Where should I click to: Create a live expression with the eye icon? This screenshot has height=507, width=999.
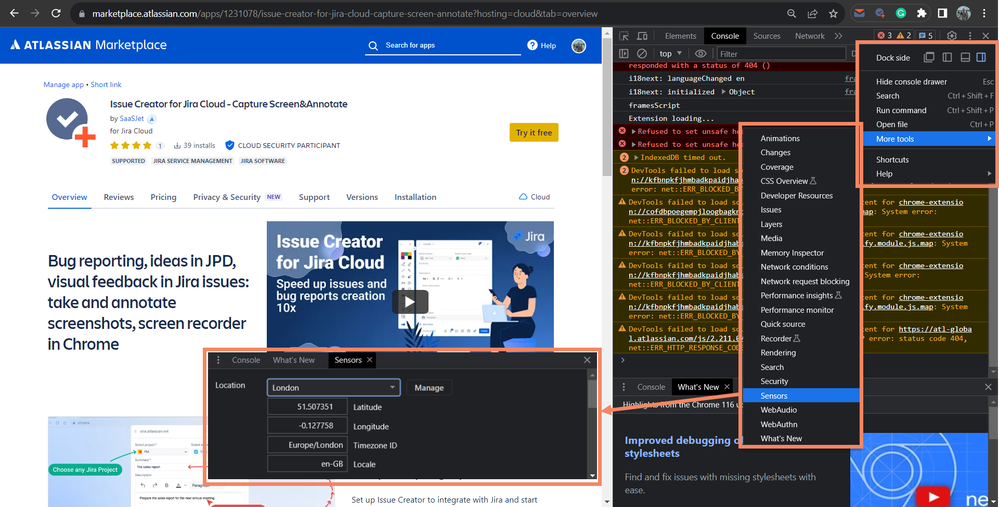[x=701, y=54]
